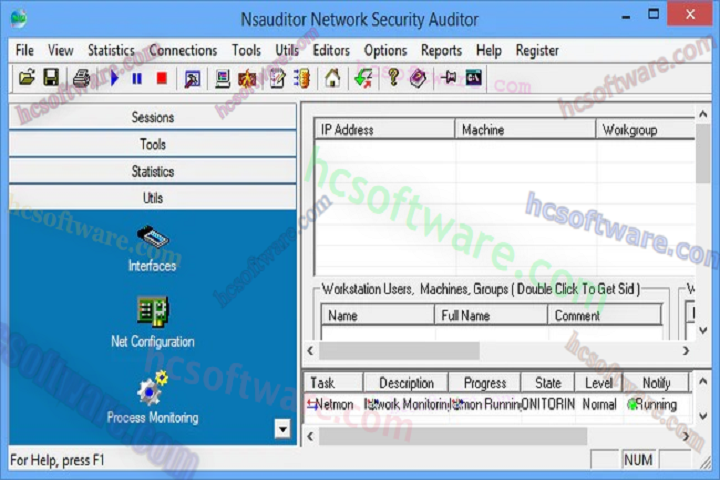Viewport: 720px width, 480px height.
Task: Open the Options menu
Action: 385,50
